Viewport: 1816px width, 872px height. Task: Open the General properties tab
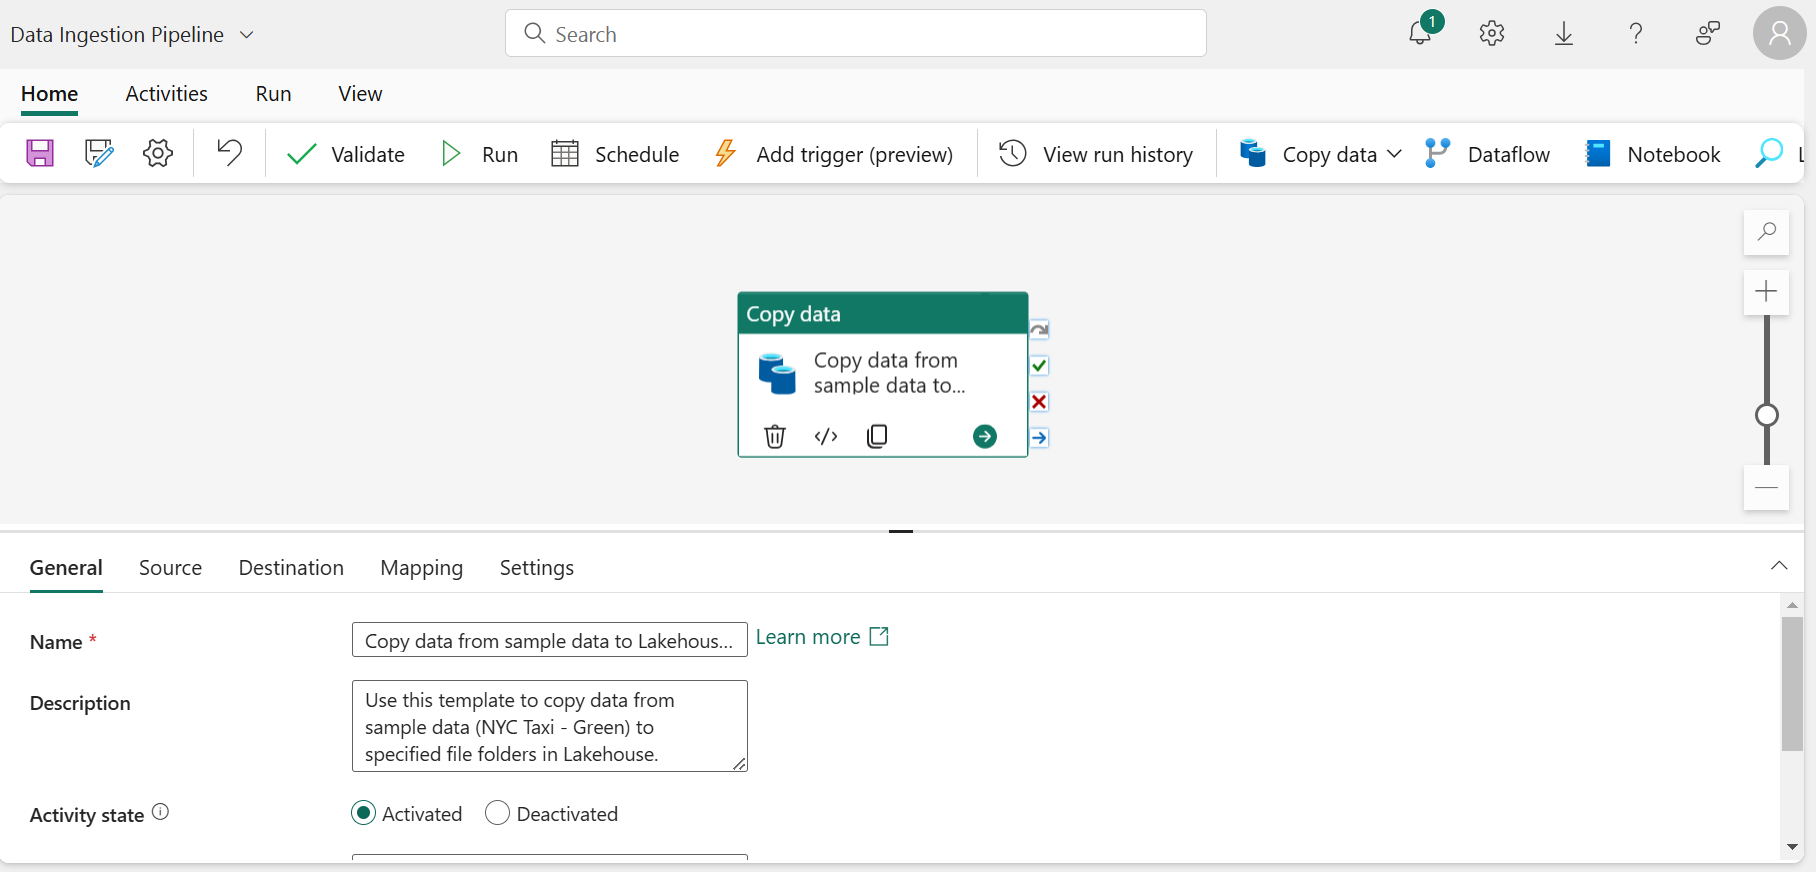point(66,568)
